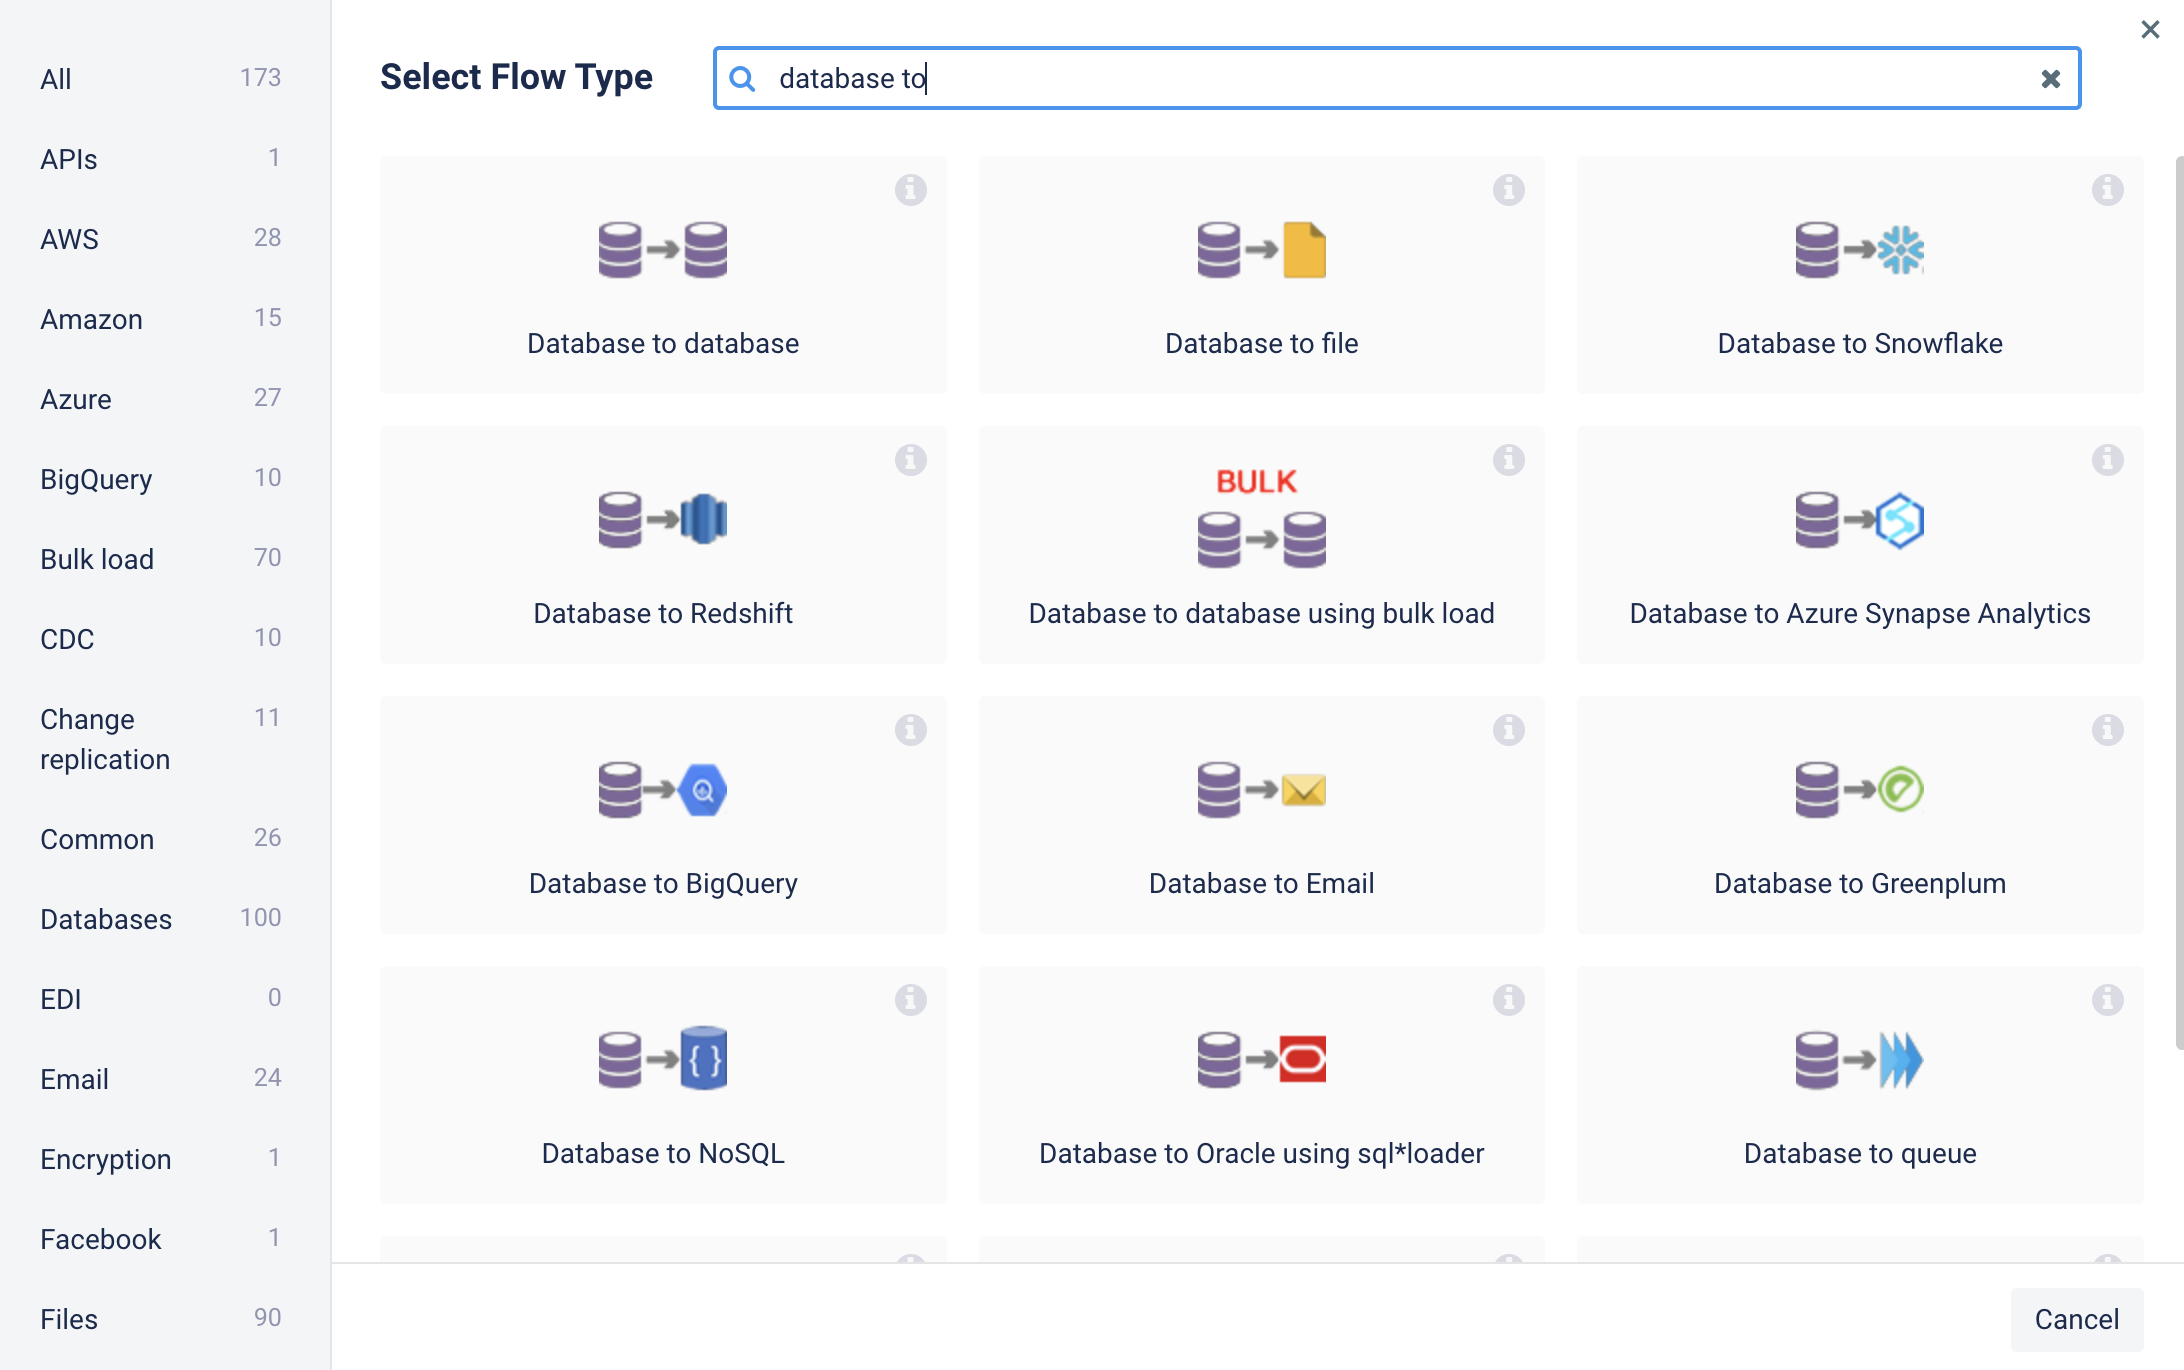Show All flow types category
Image resolution: width=2184 pixels, height=1370 pixels.
pyautogui.click(x=56, y=79)
